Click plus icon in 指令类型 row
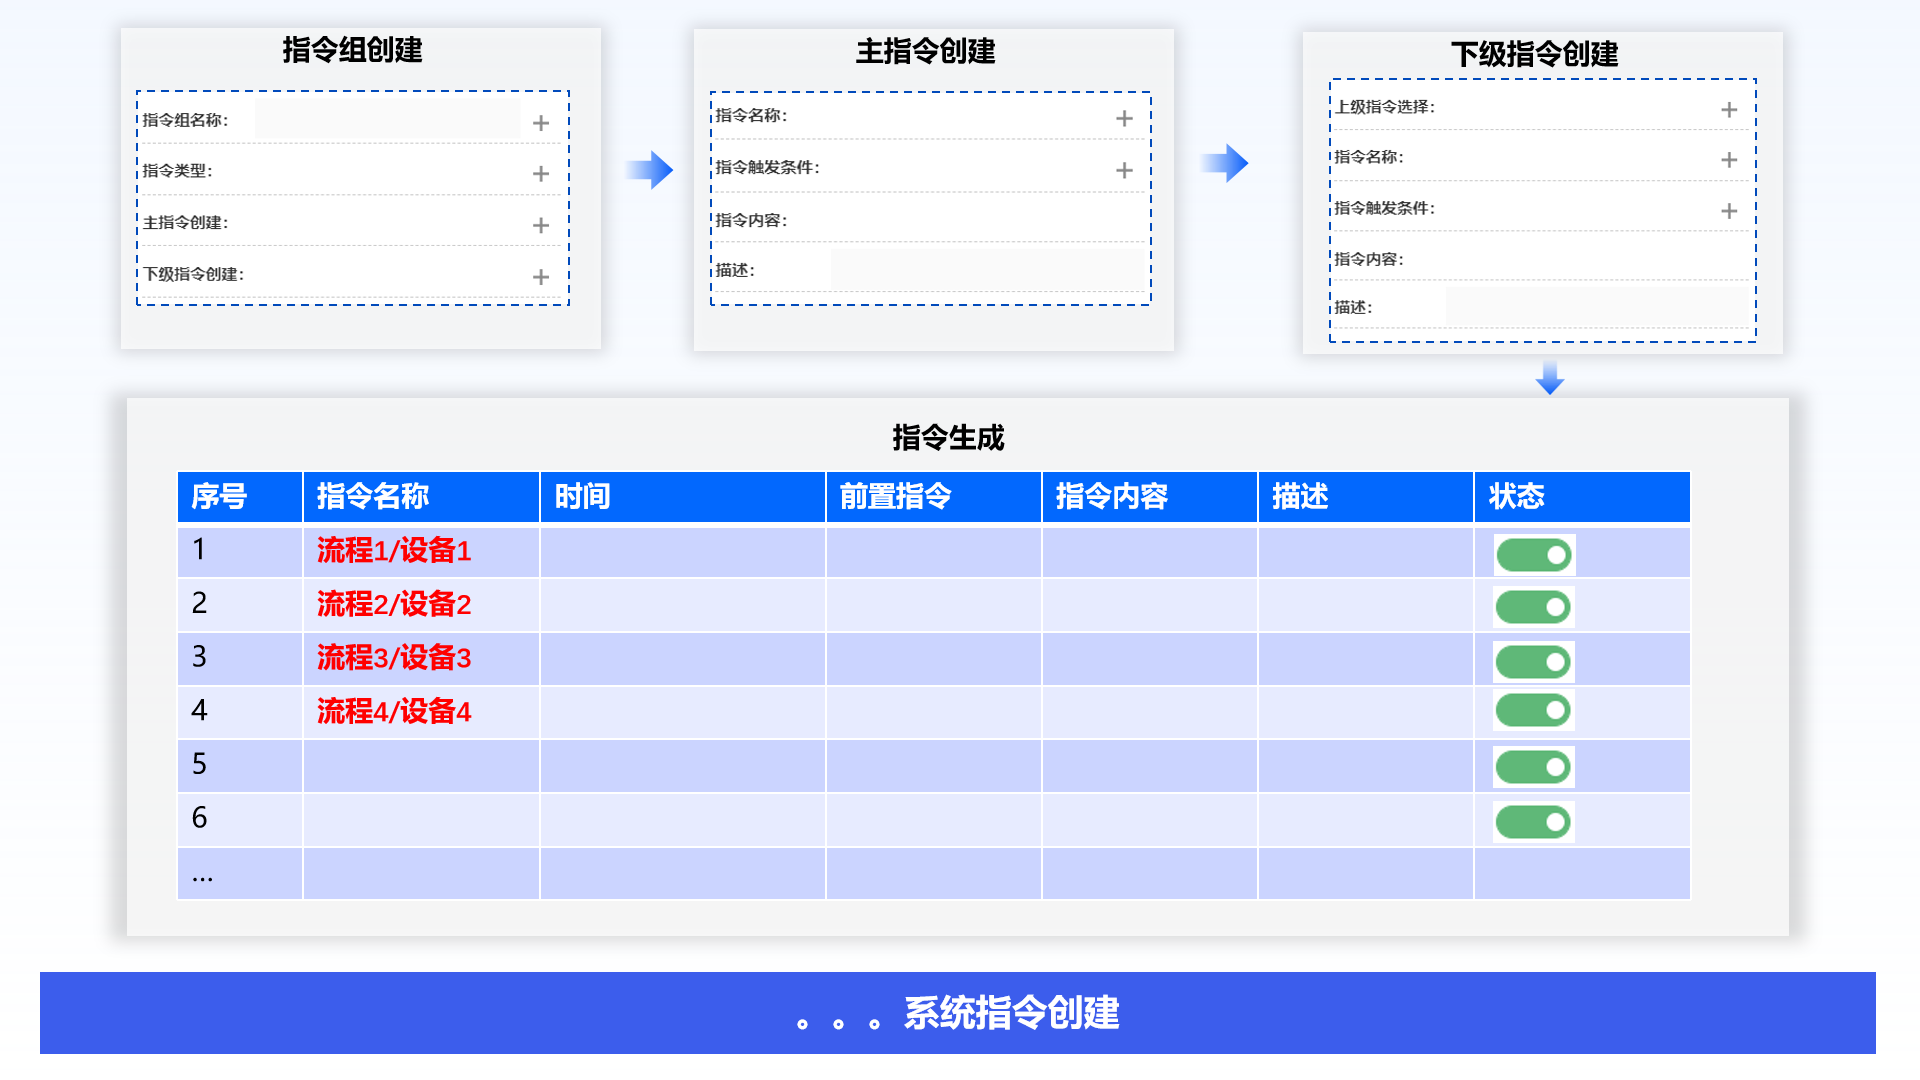Viewport: 1920px width, 1080px height. (541, 174)
